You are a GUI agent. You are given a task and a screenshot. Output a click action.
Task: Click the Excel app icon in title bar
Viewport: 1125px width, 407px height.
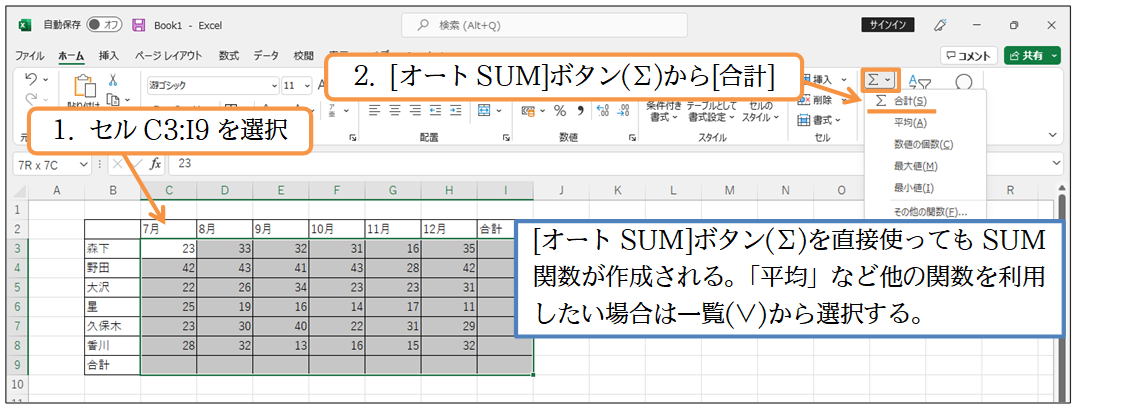(24, 25)
